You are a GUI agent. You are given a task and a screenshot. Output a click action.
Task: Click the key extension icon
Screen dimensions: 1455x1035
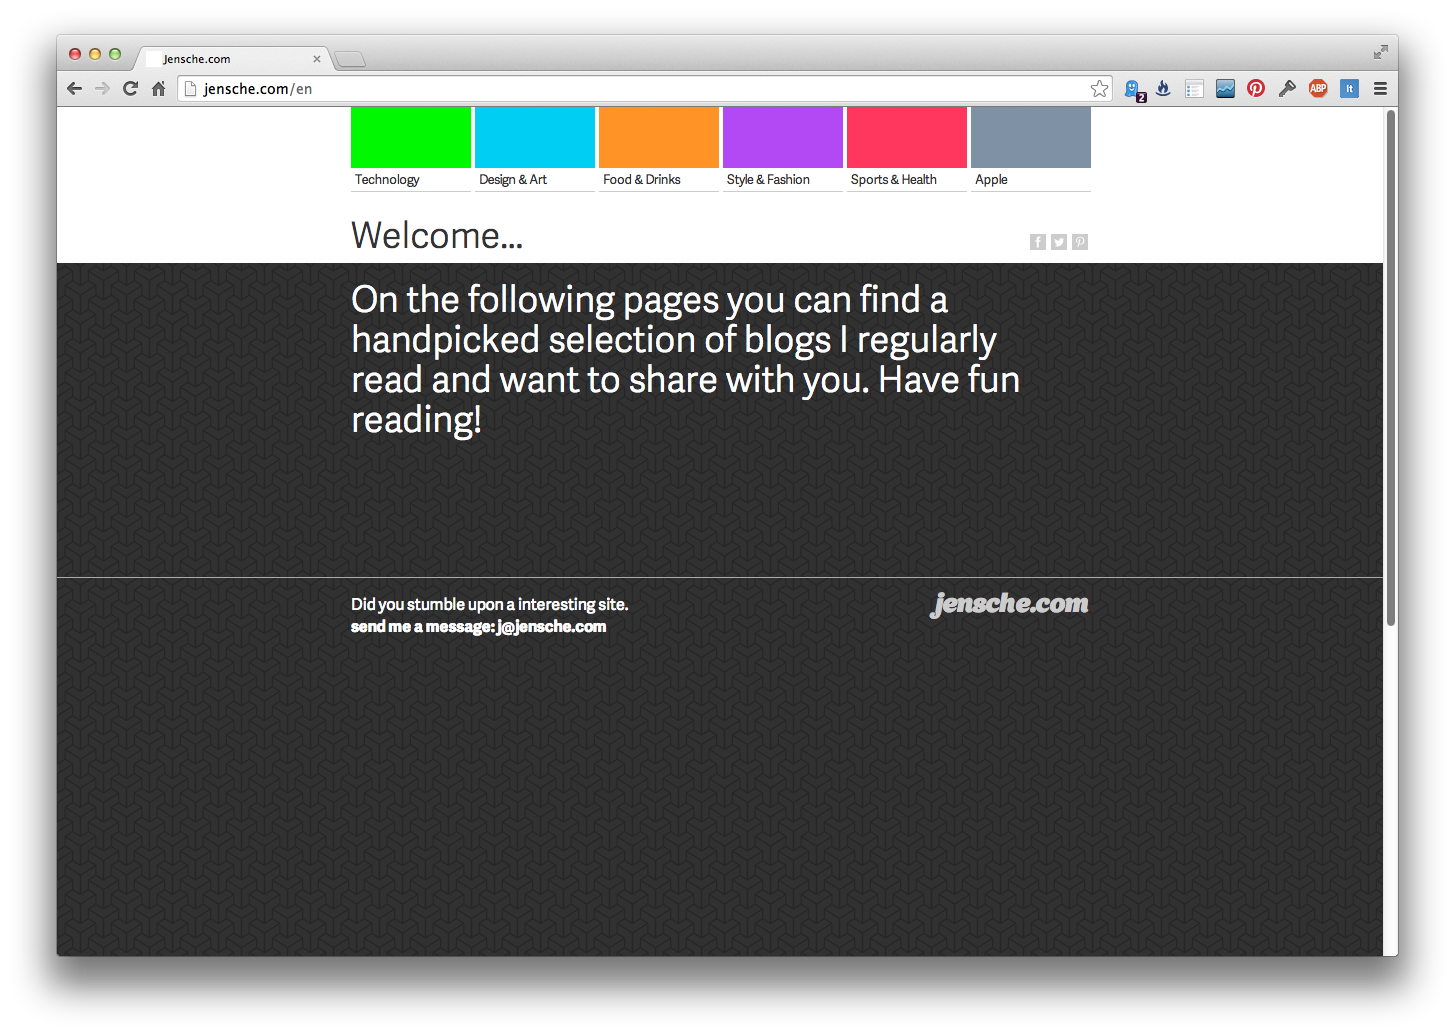click(1287, 89)
